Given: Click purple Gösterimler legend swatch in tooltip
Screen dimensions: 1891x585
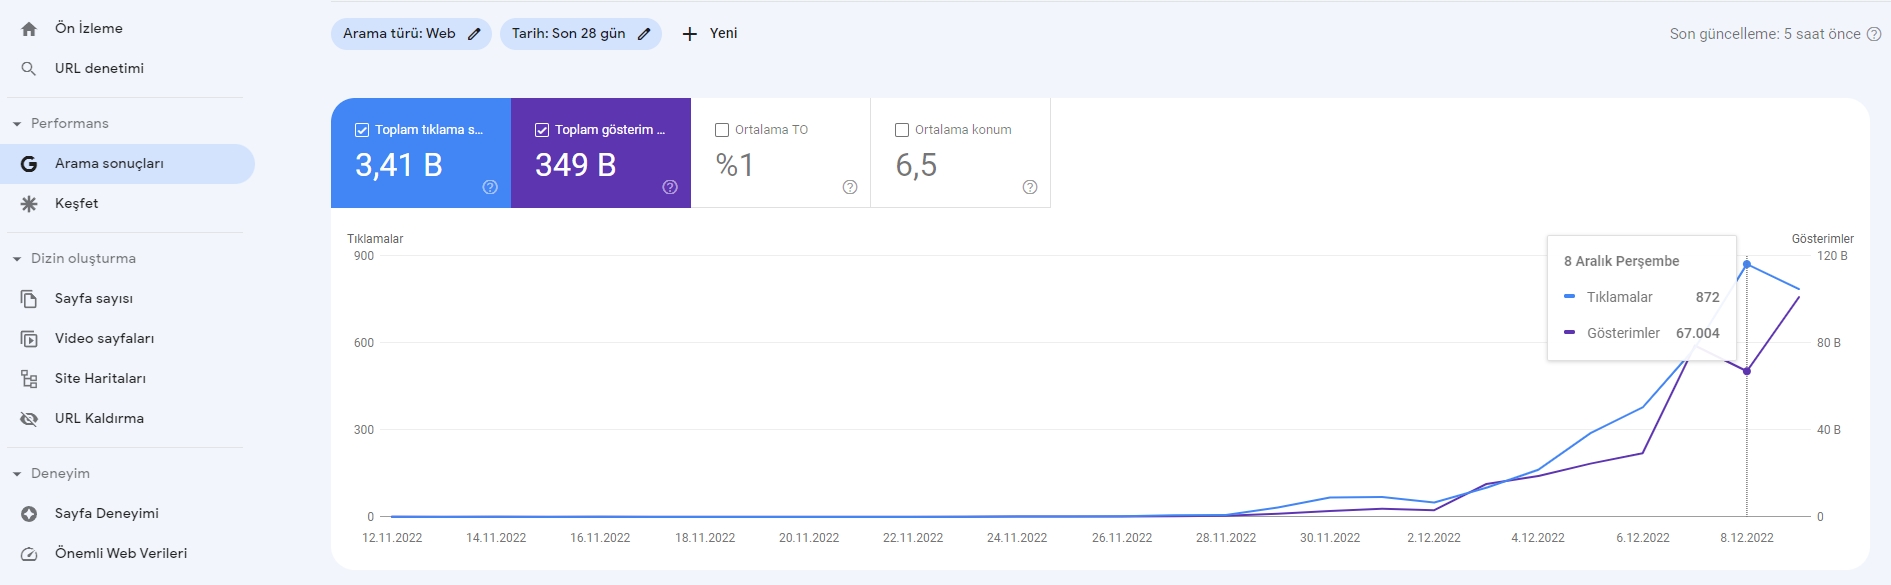Looking at the screenshot, I should (1569, 333).
